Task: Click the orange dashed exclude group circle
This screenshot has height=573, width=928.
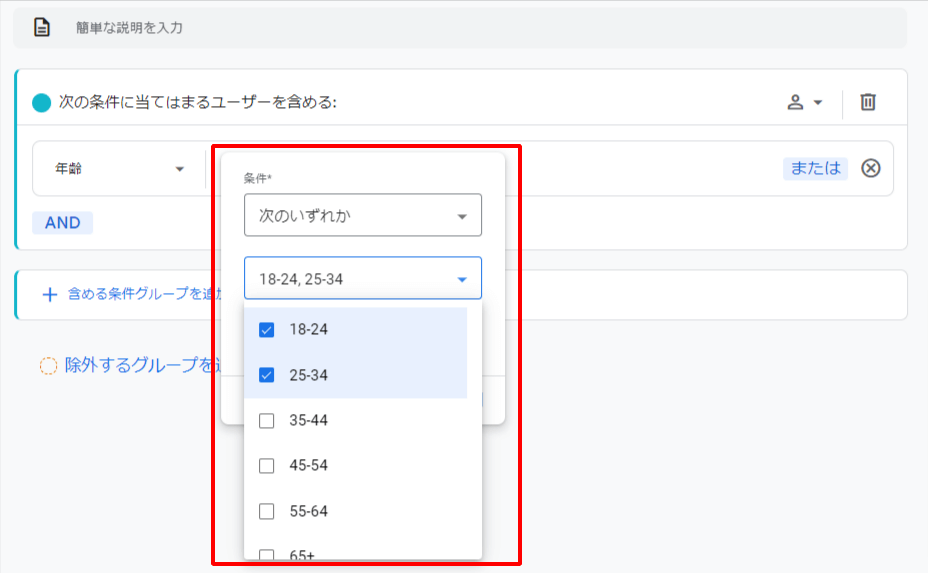Action: (x=49, y=366)
